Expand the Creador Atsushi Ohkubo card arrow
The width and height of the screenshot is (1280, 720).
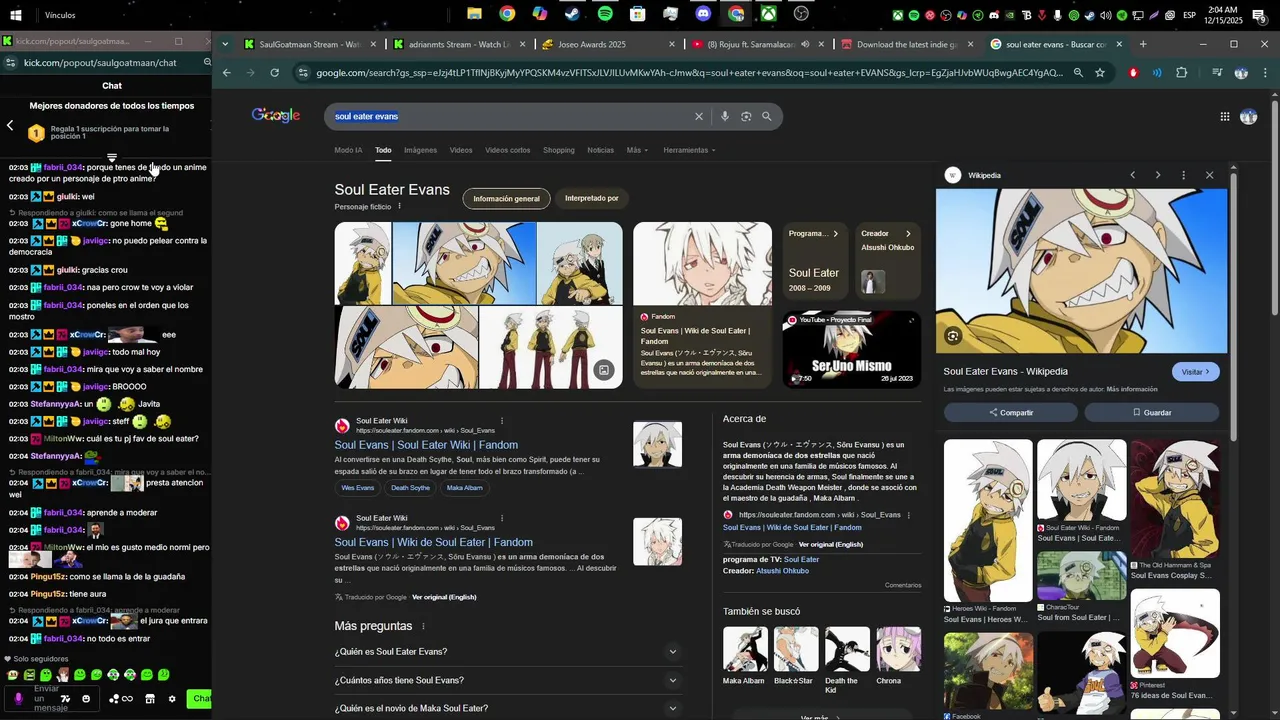point(908,234)
